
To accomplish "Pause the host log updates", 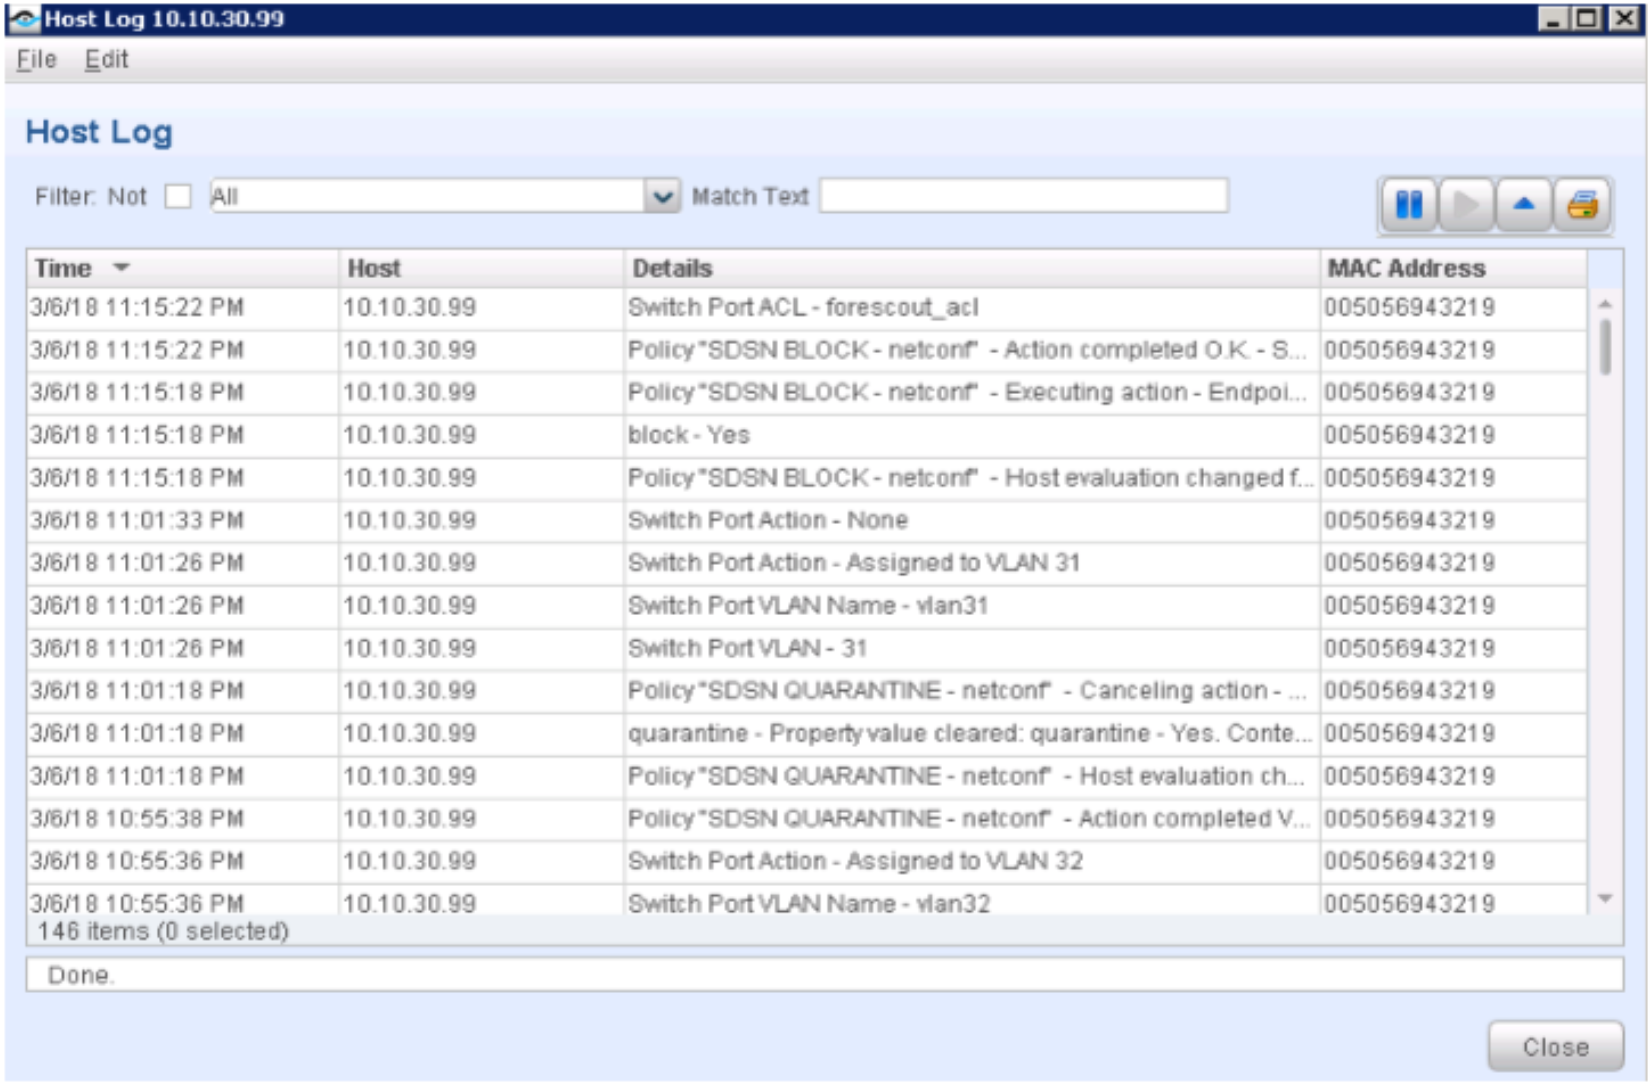I will point(1409,205).
